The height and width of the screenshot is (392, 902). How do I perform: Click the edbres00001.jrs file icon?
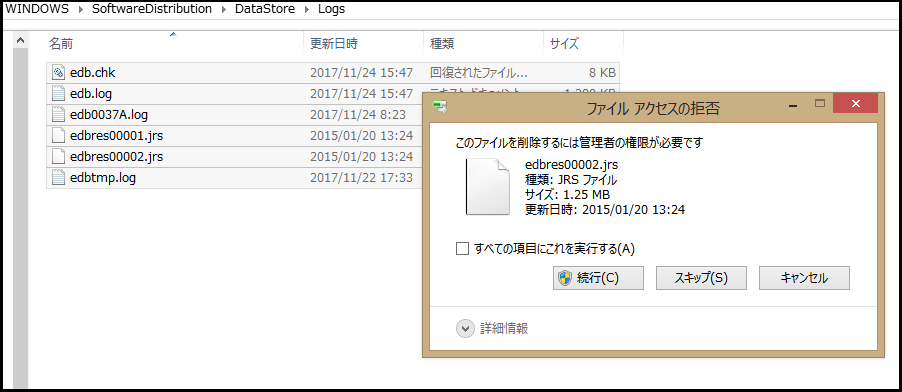click(x=58, y=136)
